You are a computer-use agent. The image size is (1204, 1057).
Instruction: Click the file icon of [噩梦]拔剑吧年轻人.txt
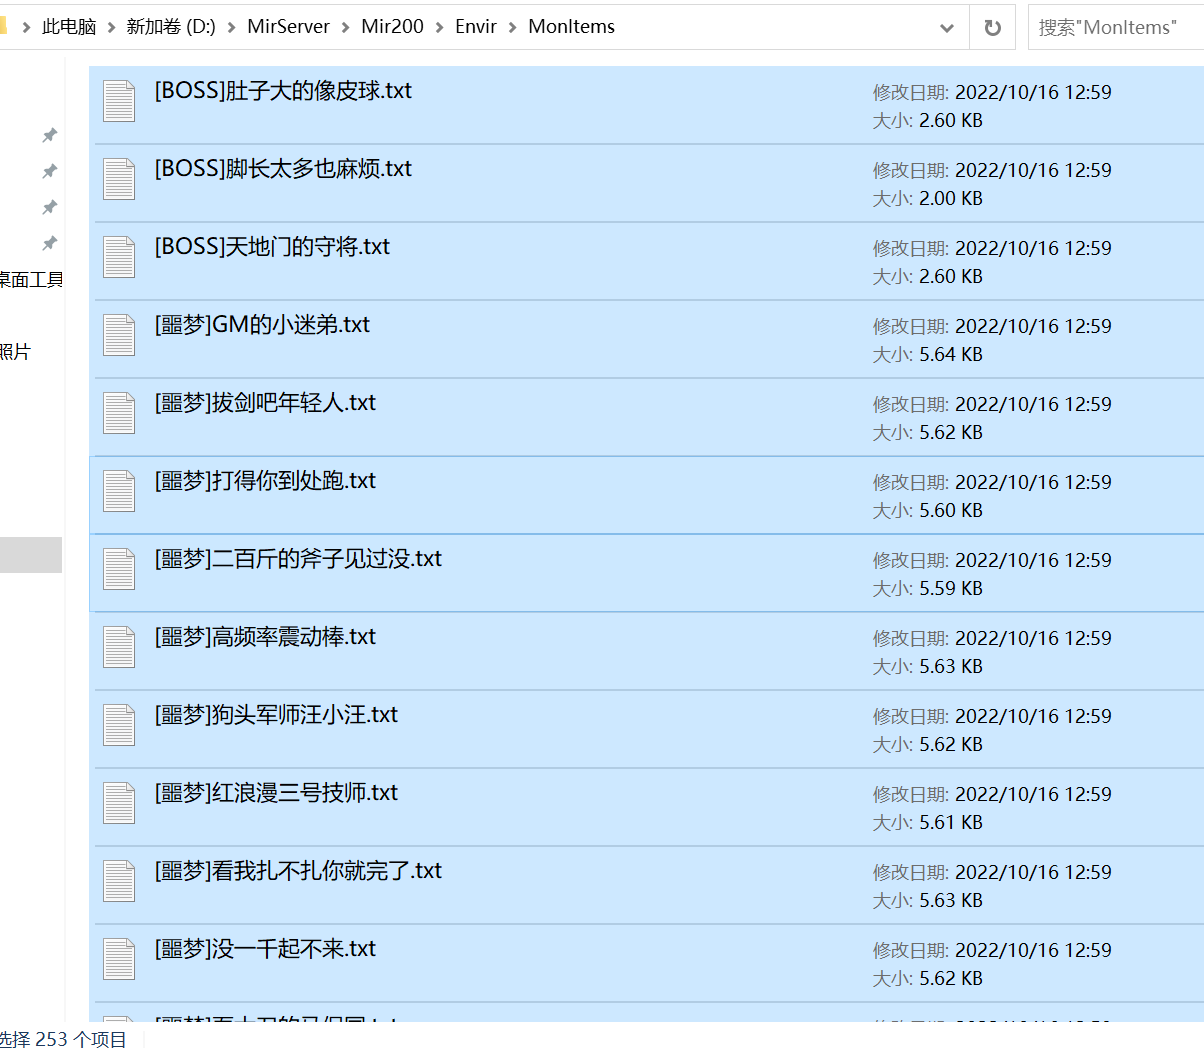[x=119, y=413]
